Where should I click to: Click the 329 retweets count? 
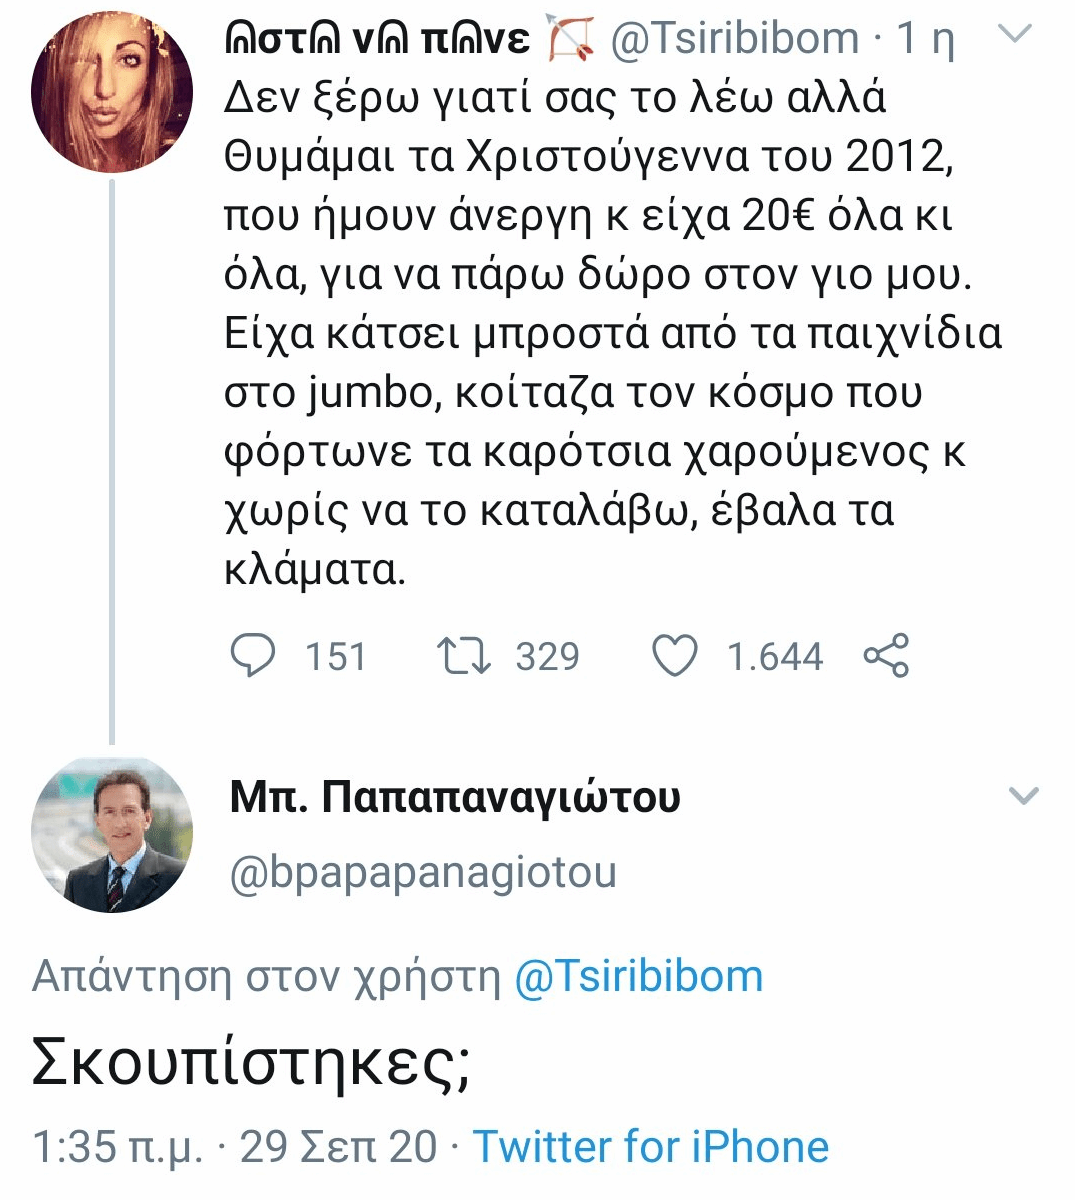coord(547,657)
